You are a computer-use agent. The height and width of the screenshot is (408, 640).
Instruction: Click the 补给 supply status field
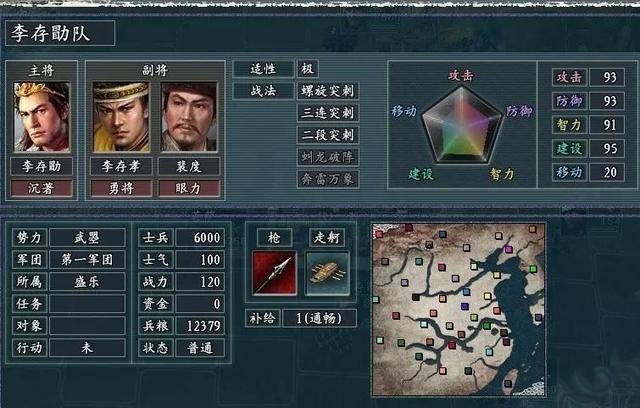click(x=319, y=318)
